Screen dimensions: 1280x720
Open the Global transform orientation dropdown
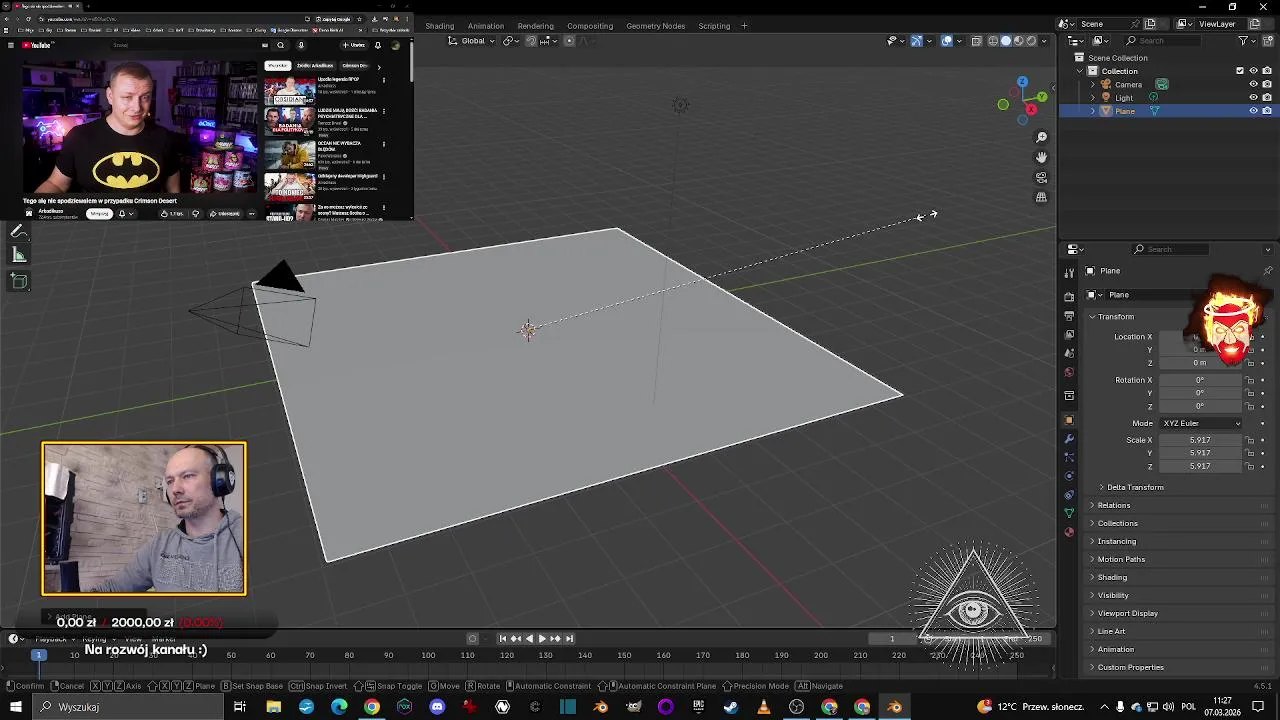click(473, 41)
